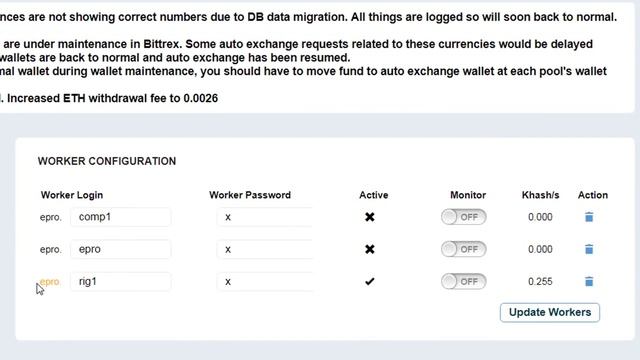The width and height of the screenshot is (640, 360).
Task: Click the active checkmark icon for rig1
Action: [x=369, y=281]
